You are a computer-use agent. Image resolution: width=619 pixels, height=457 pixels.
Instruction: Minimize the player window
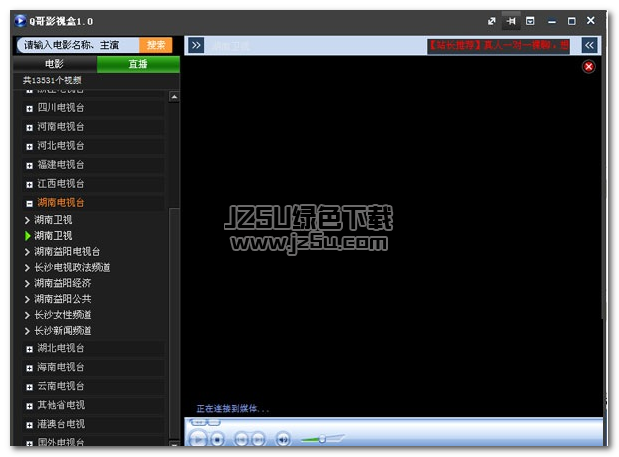[x=552, y=22]
